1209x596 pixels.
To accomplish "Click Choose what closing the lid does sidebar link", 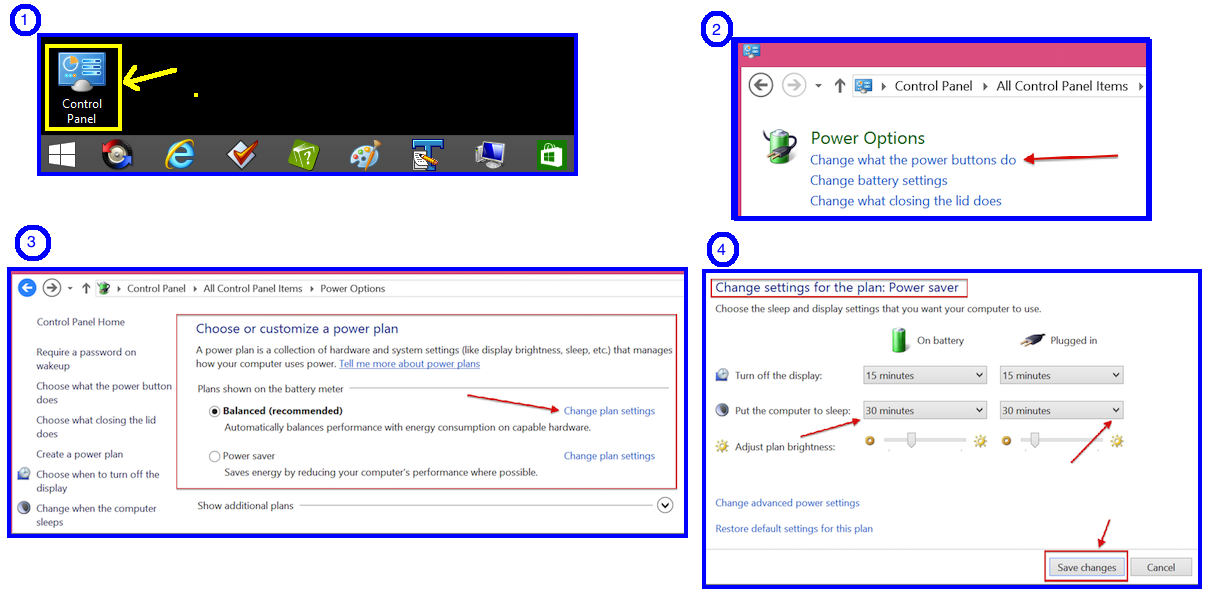I will coord(96,427).
